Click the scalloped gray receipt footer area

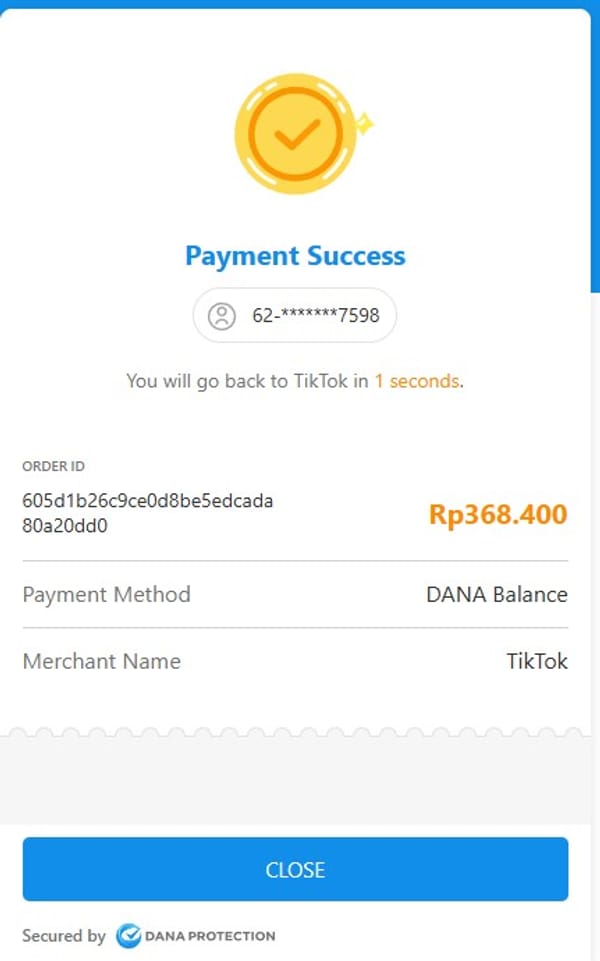[295, 775]
